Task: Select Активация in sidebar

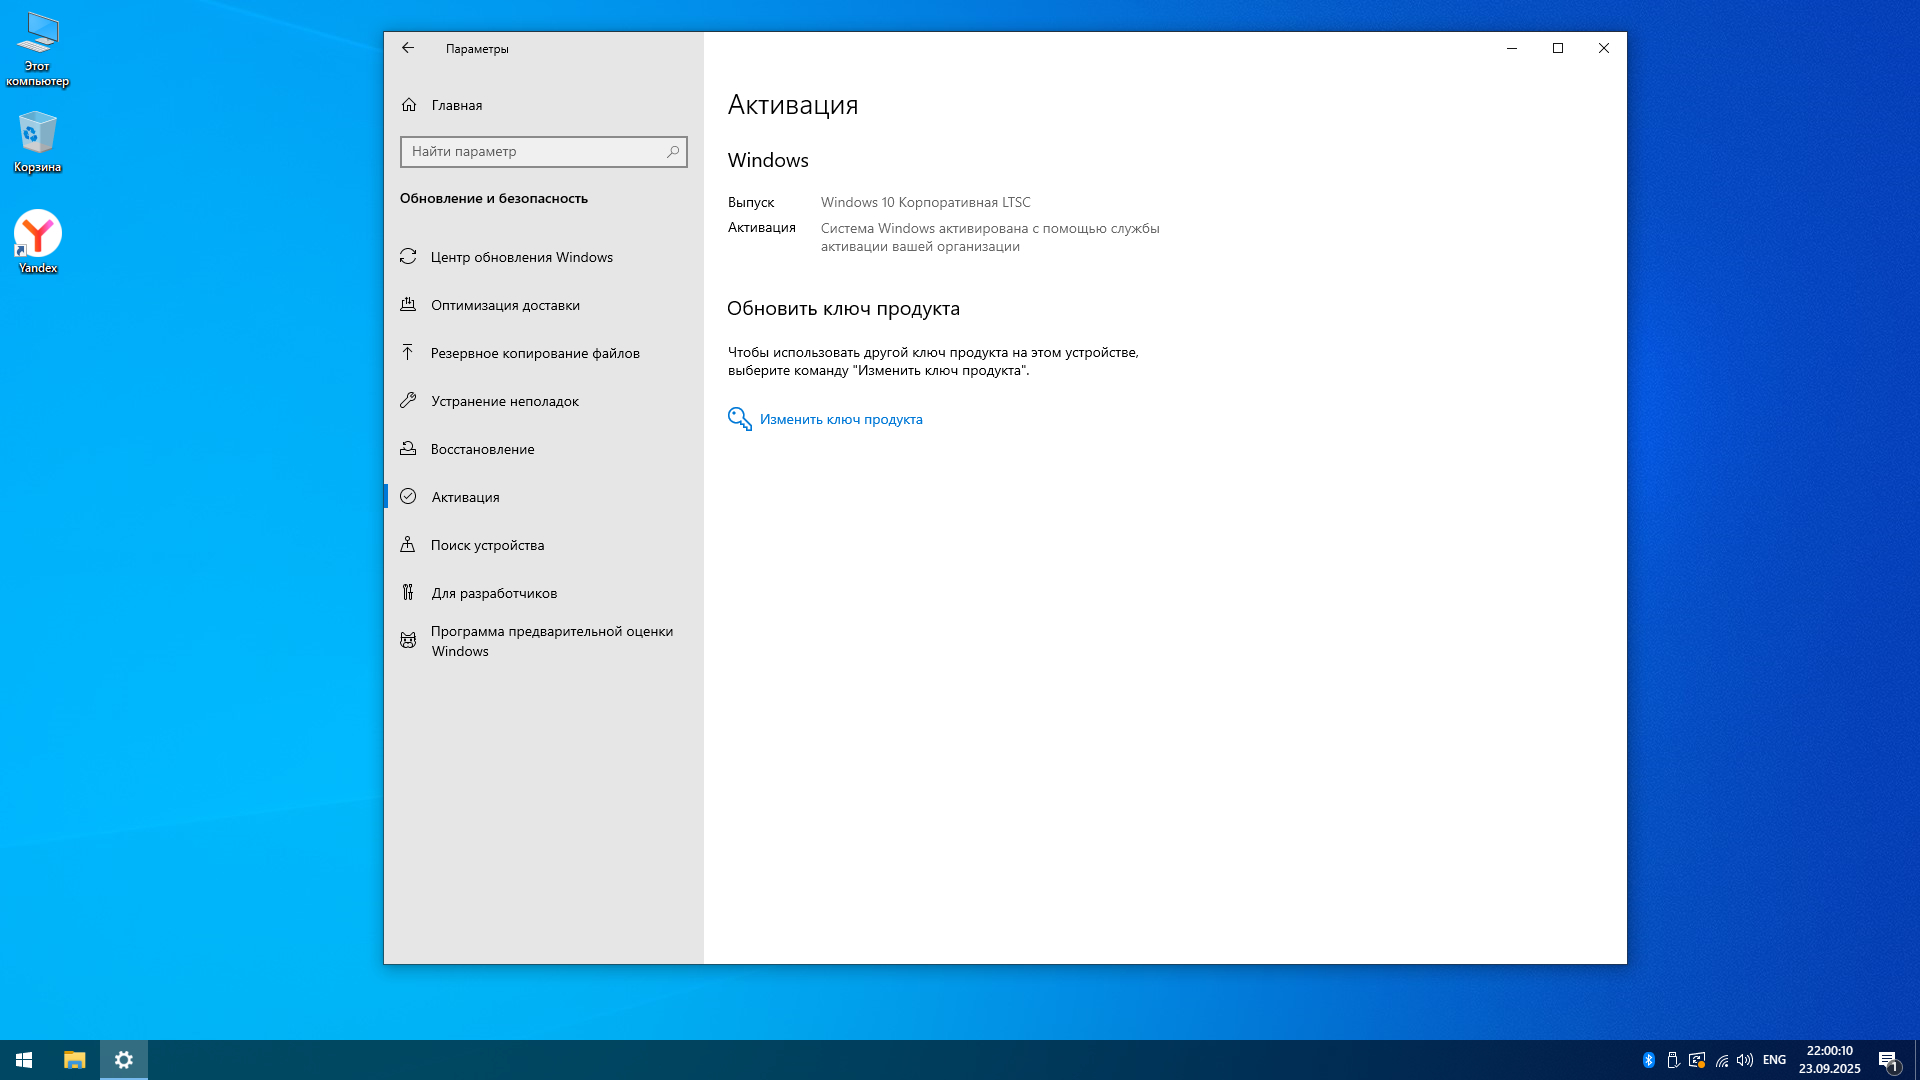Action: (544, 497)
